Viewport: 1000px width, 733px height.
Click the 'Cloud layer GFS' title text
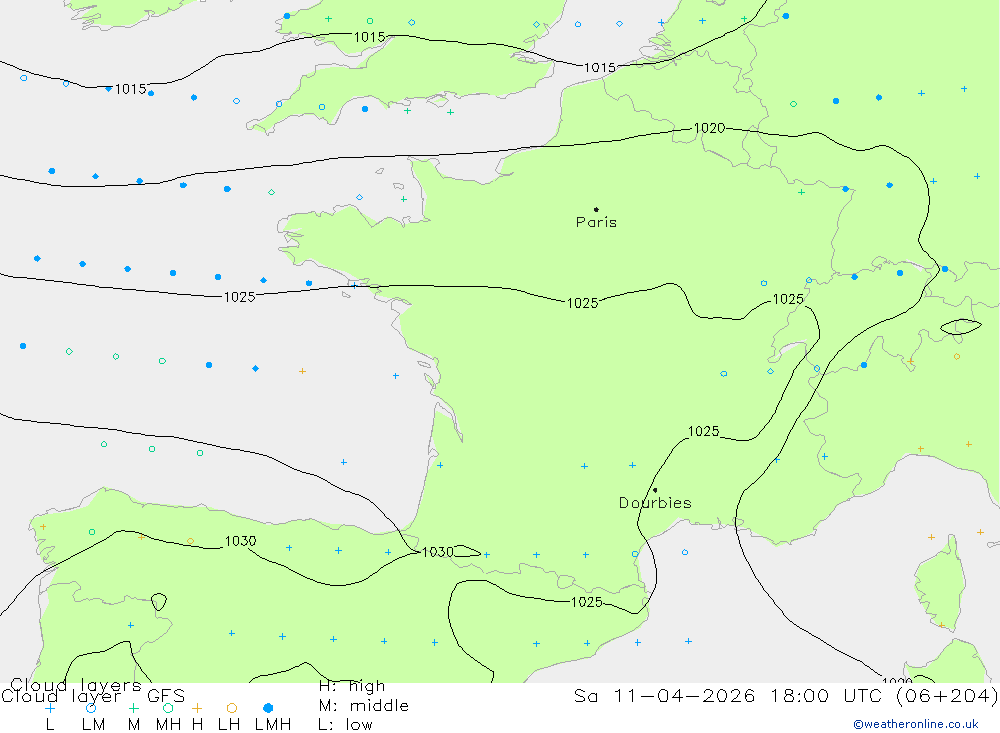tap(93, 696)
